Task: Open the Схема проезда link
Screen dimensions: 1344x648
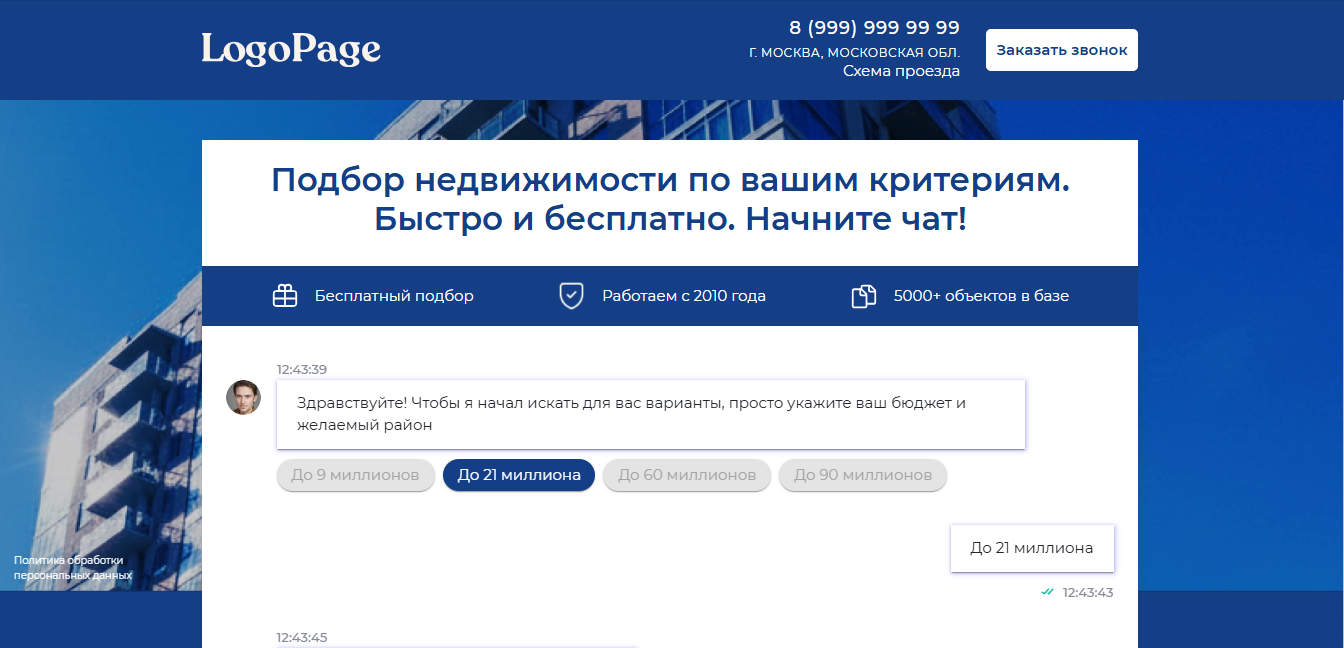Action: 901,71
